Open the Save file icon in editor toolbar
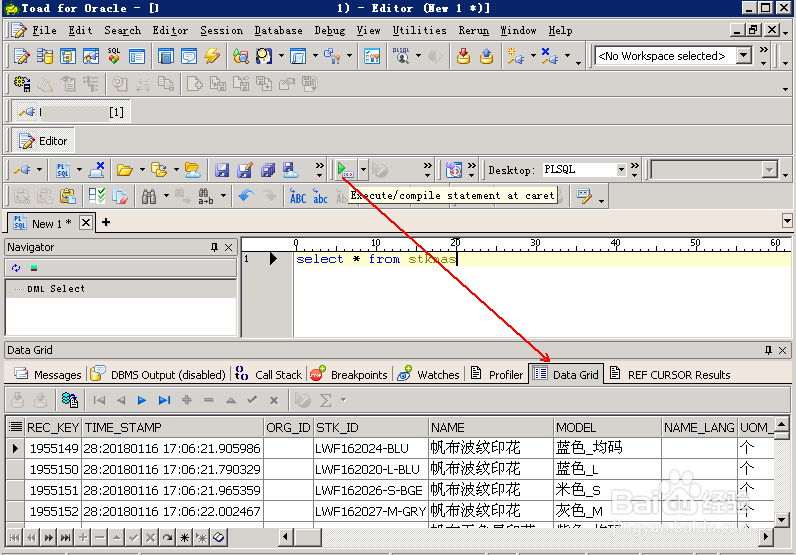The height and width of the screenshot is (555, 796). click(x=221, y=170)
